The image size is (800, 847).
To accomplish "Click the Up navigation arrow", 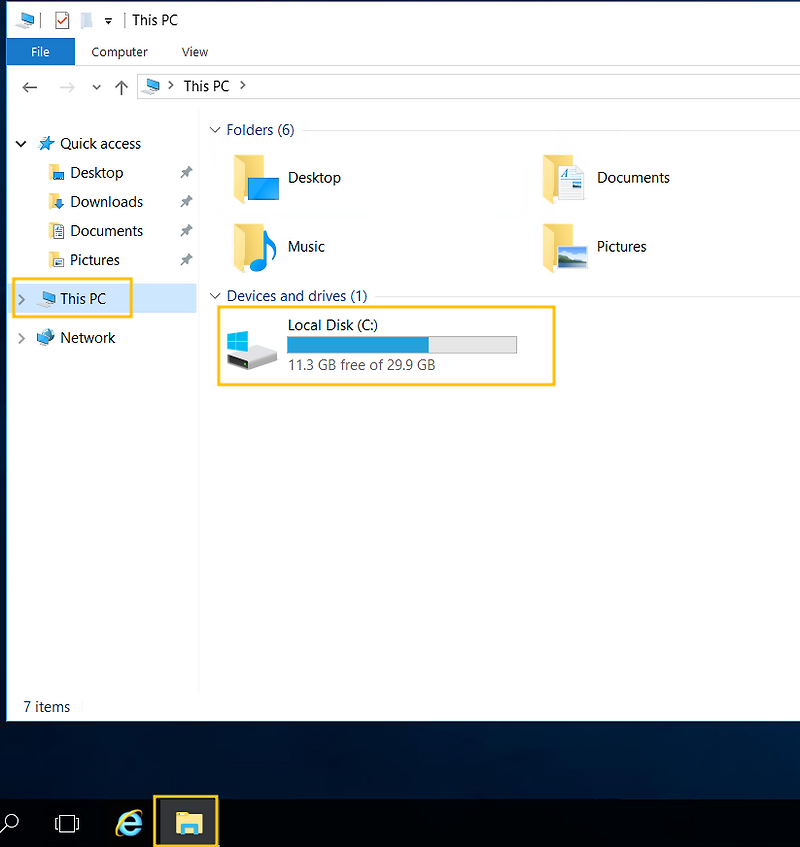I will pos(121,87).
